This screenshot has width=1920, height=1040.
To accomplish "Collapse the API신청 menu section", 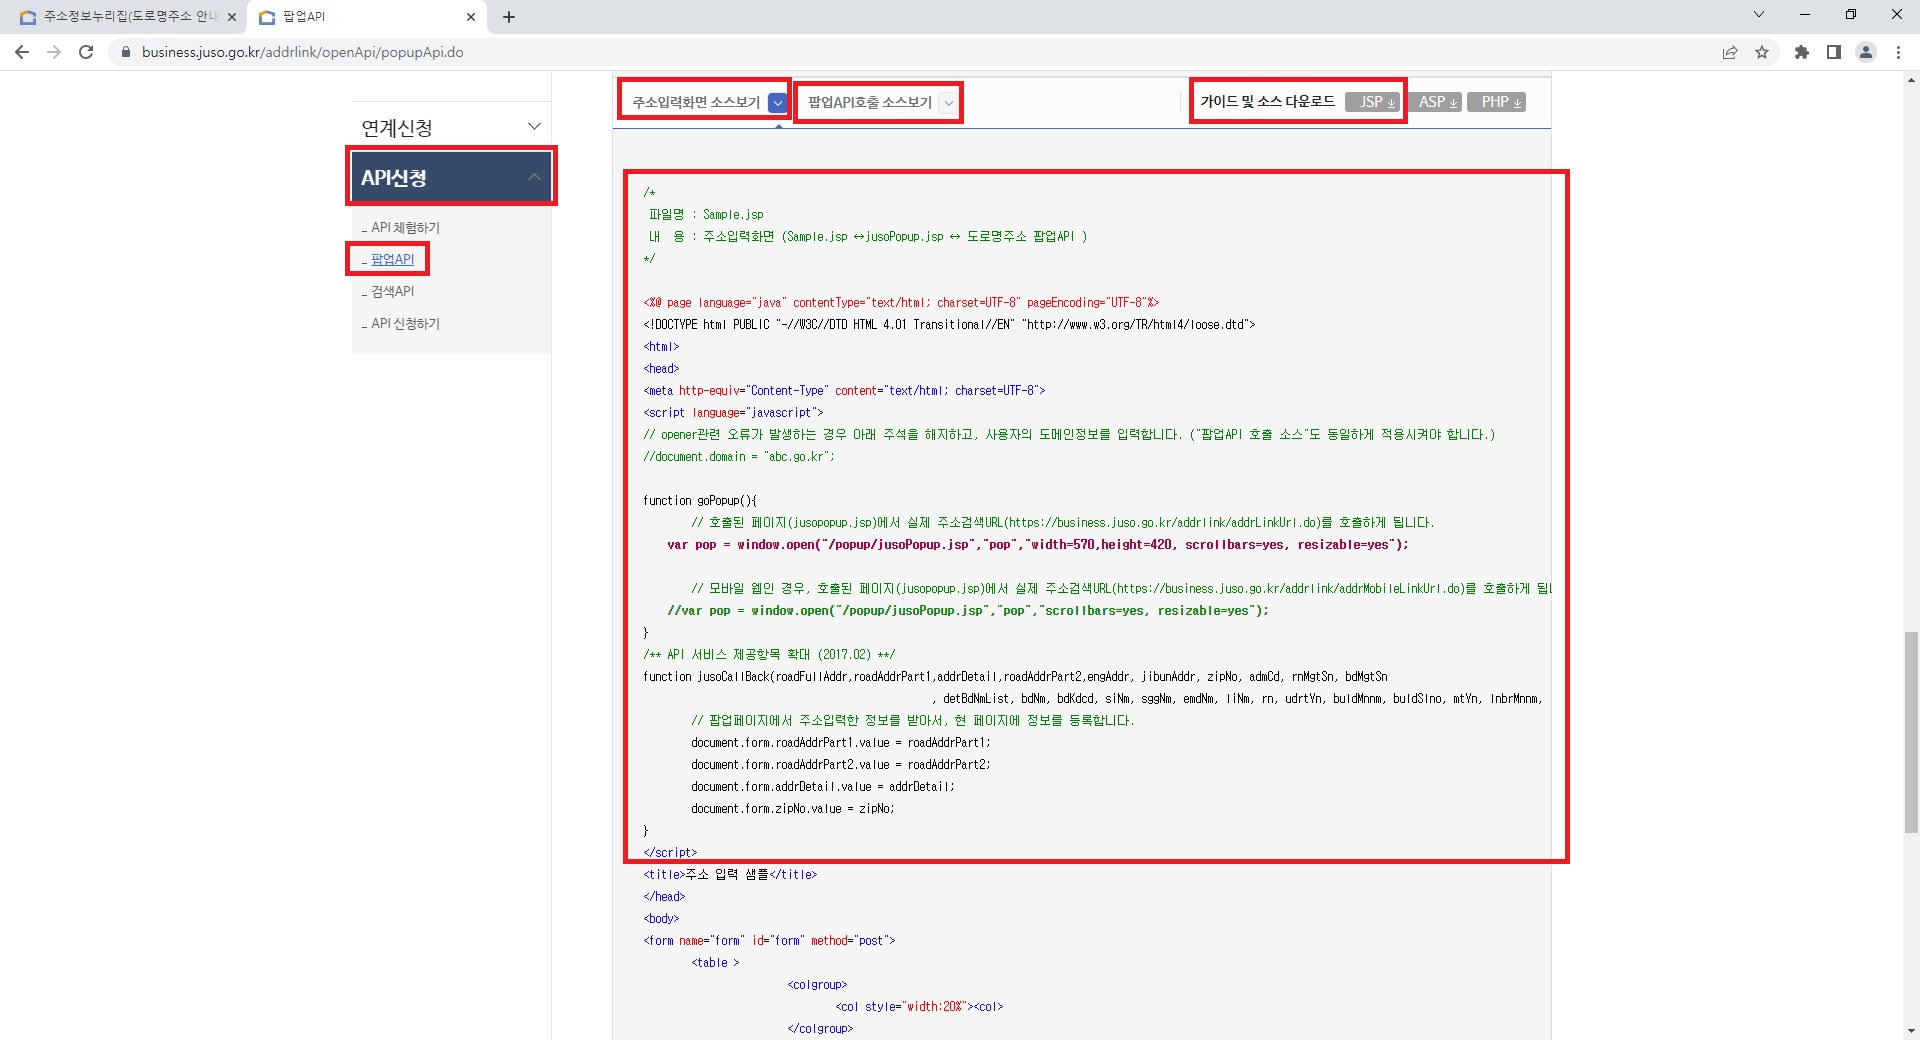I will 451,177.
